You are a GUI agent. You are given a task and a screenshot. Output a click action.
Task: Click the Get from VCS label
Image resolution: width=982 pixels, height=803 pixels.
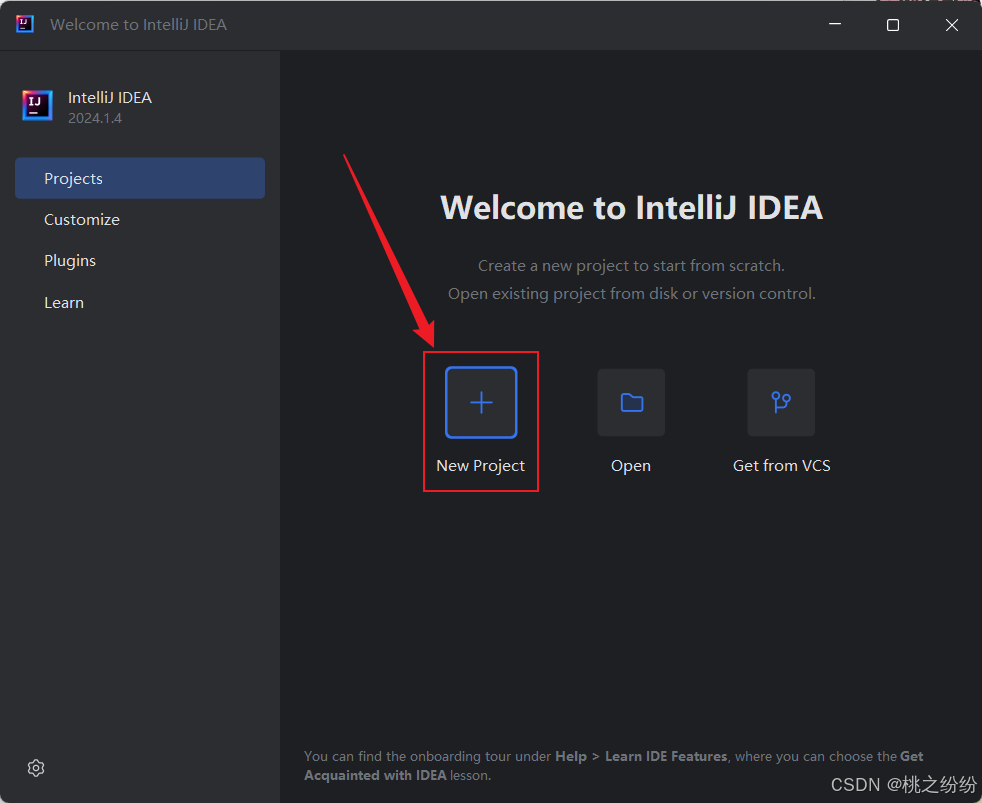point(782,466)
